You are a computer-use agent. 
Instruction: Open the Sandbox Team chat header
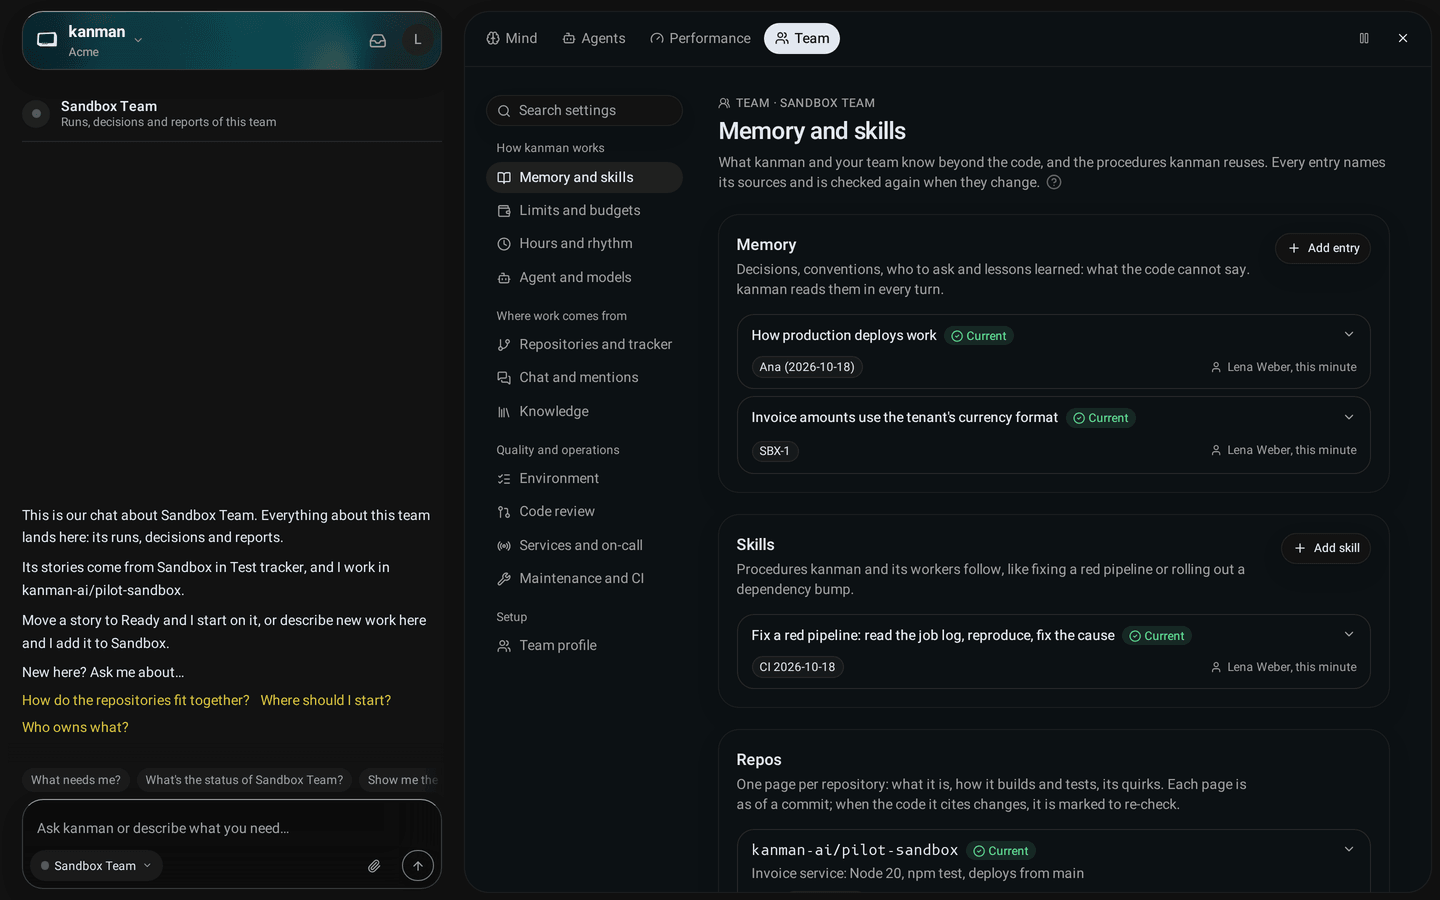click(232, 113)
